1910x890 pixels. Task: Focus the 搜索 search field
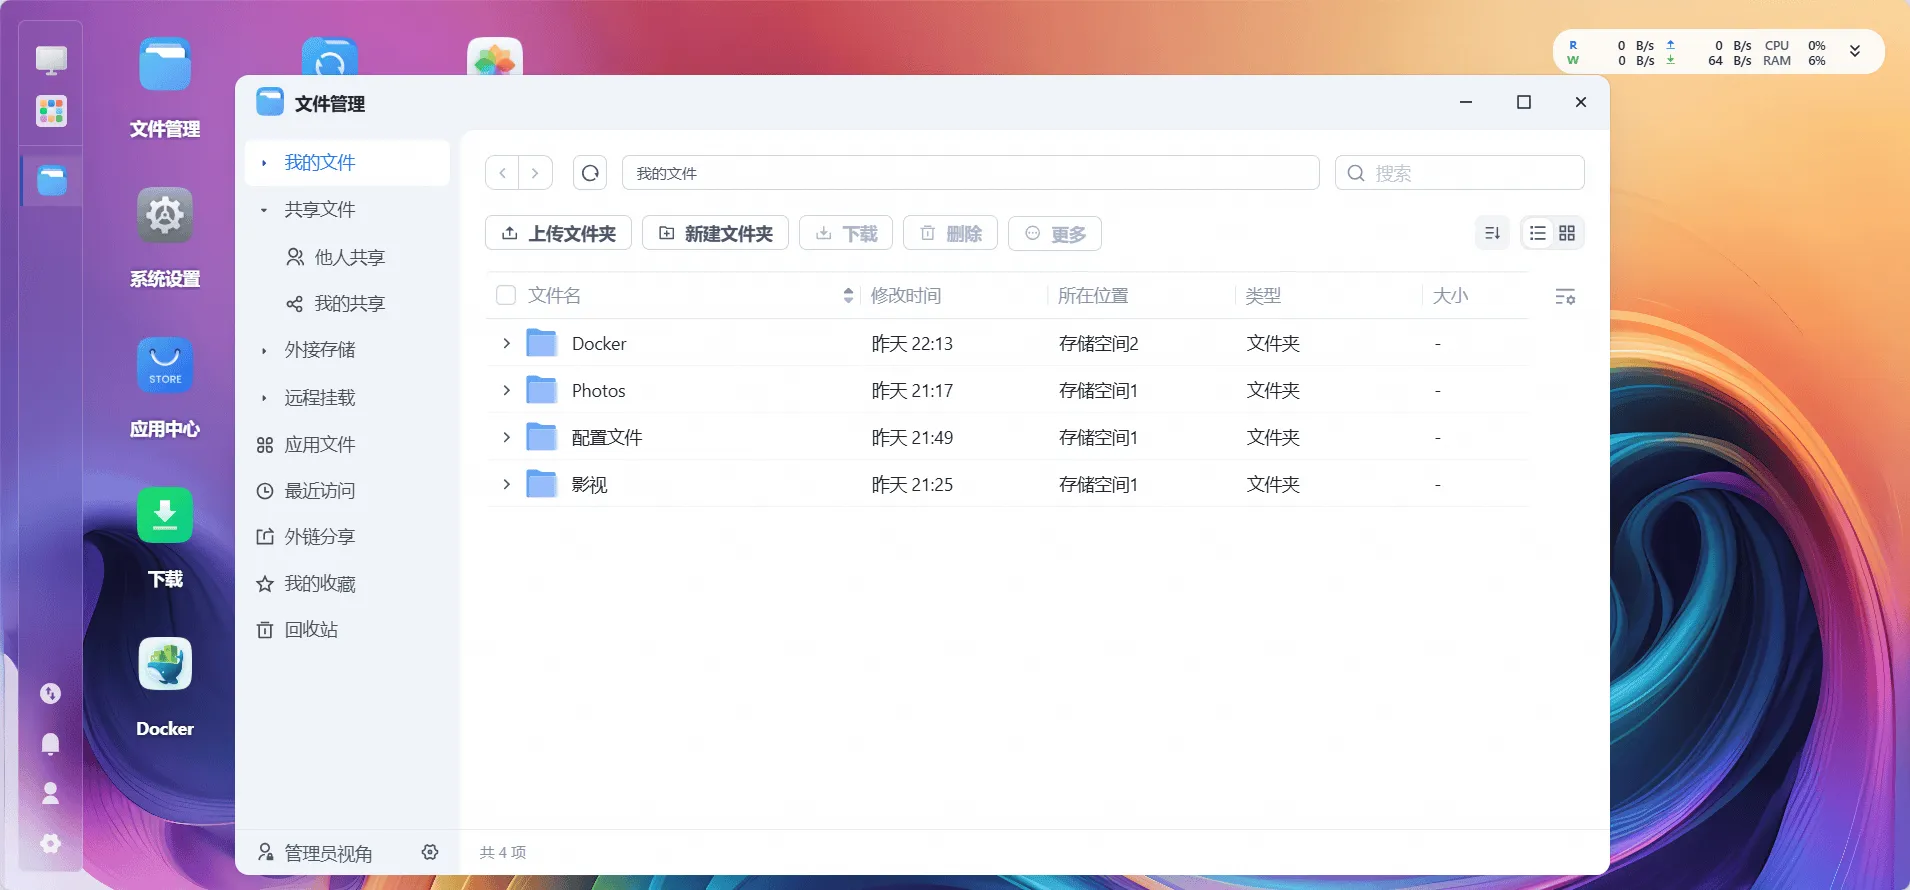point(1459,173)
